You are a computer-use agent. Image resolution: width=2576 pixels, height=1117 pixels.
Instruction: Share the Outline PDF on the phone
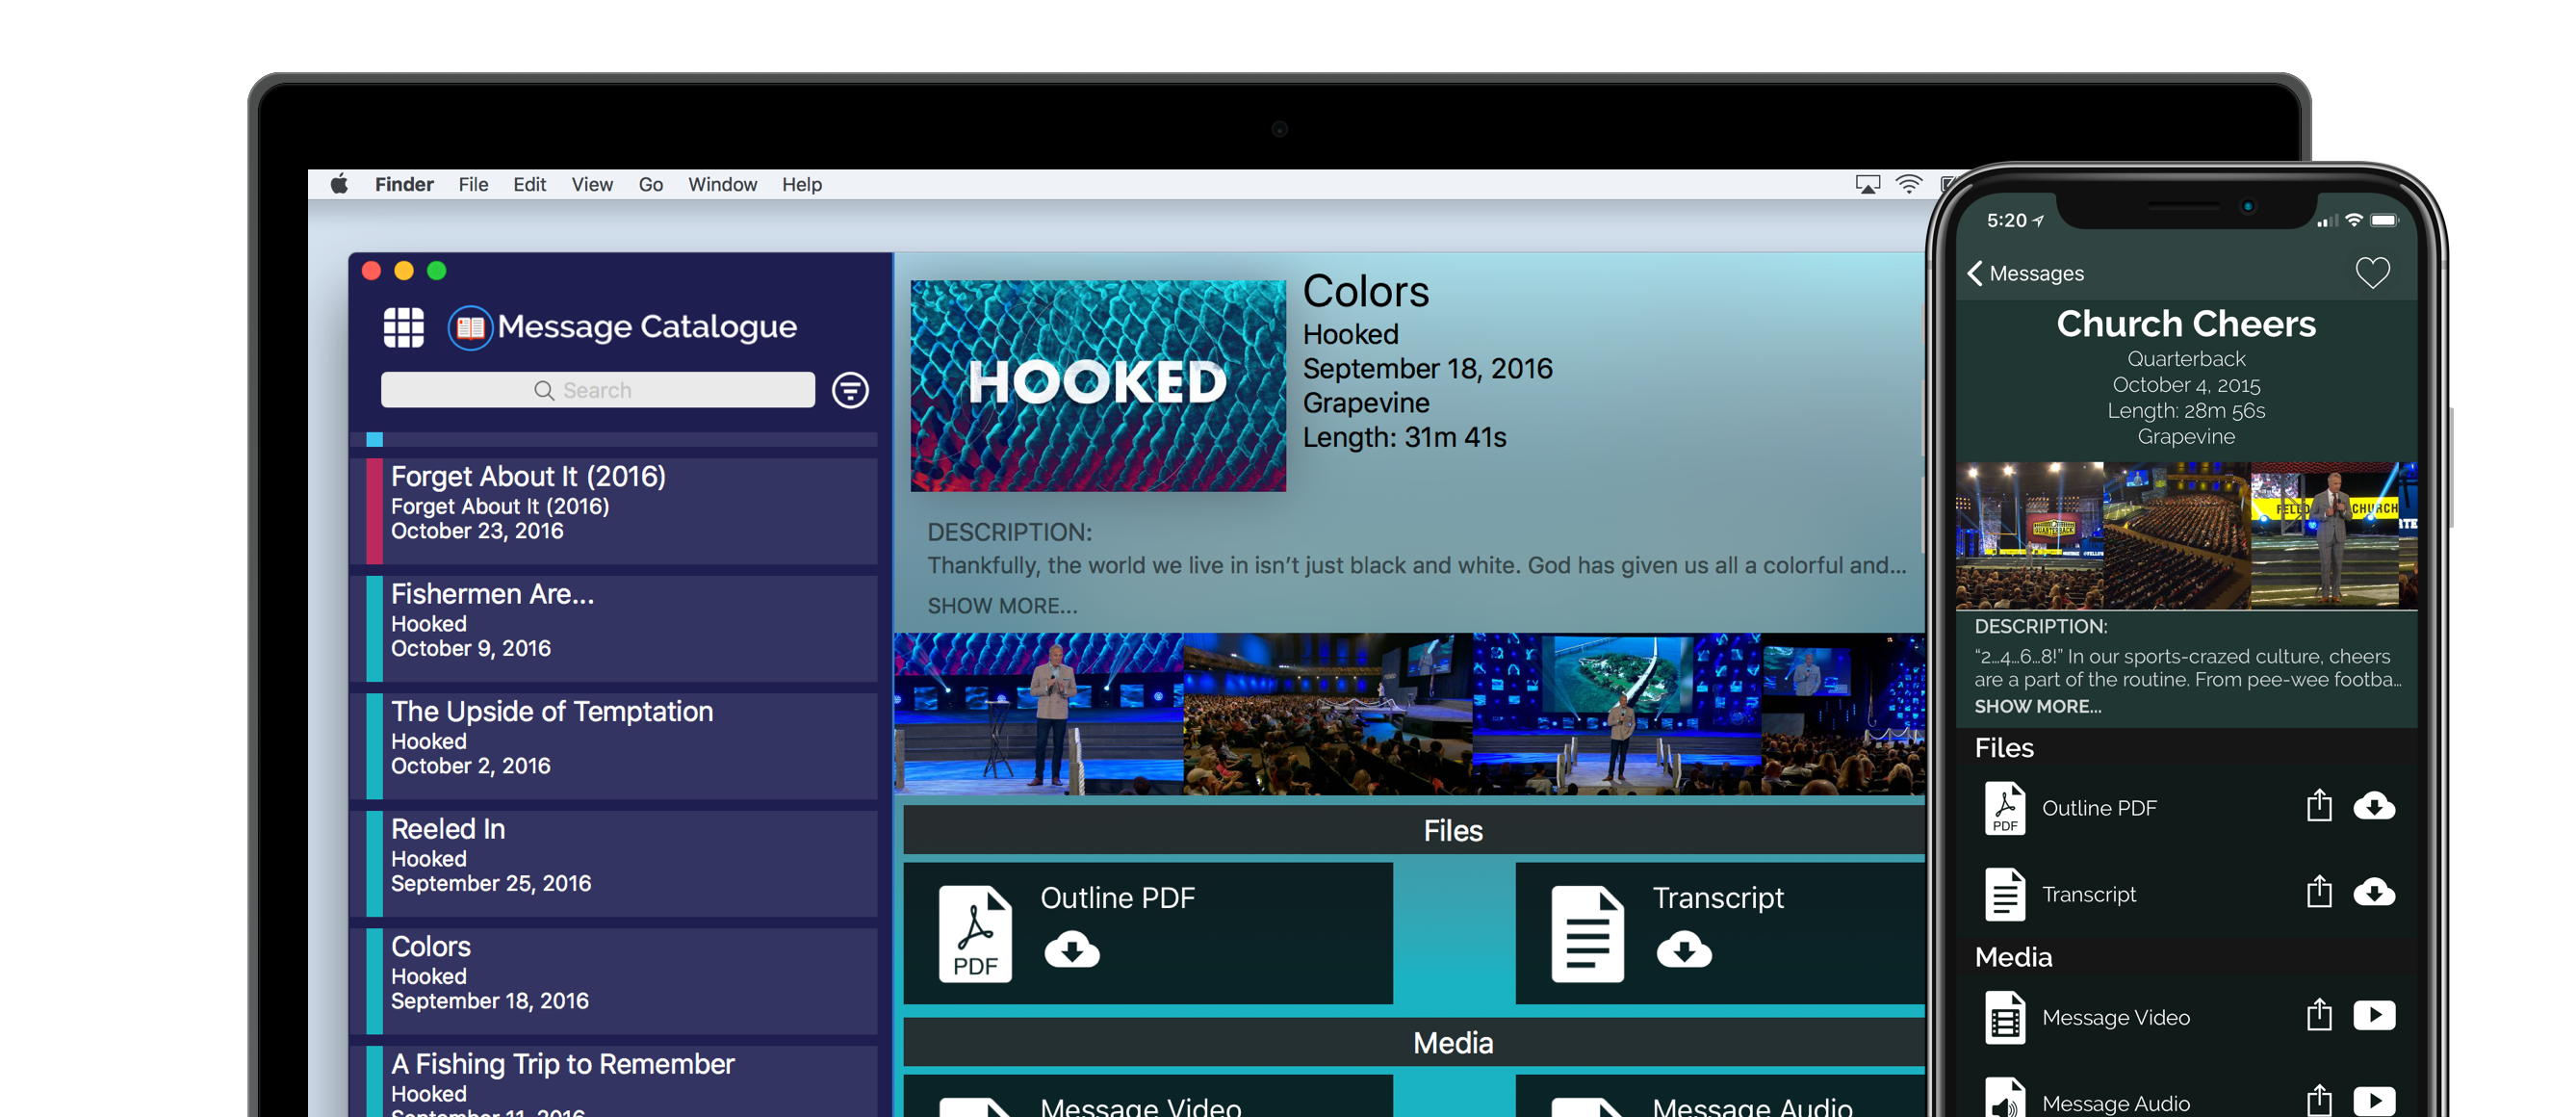pyautogui.click(x=2319, y=806)
